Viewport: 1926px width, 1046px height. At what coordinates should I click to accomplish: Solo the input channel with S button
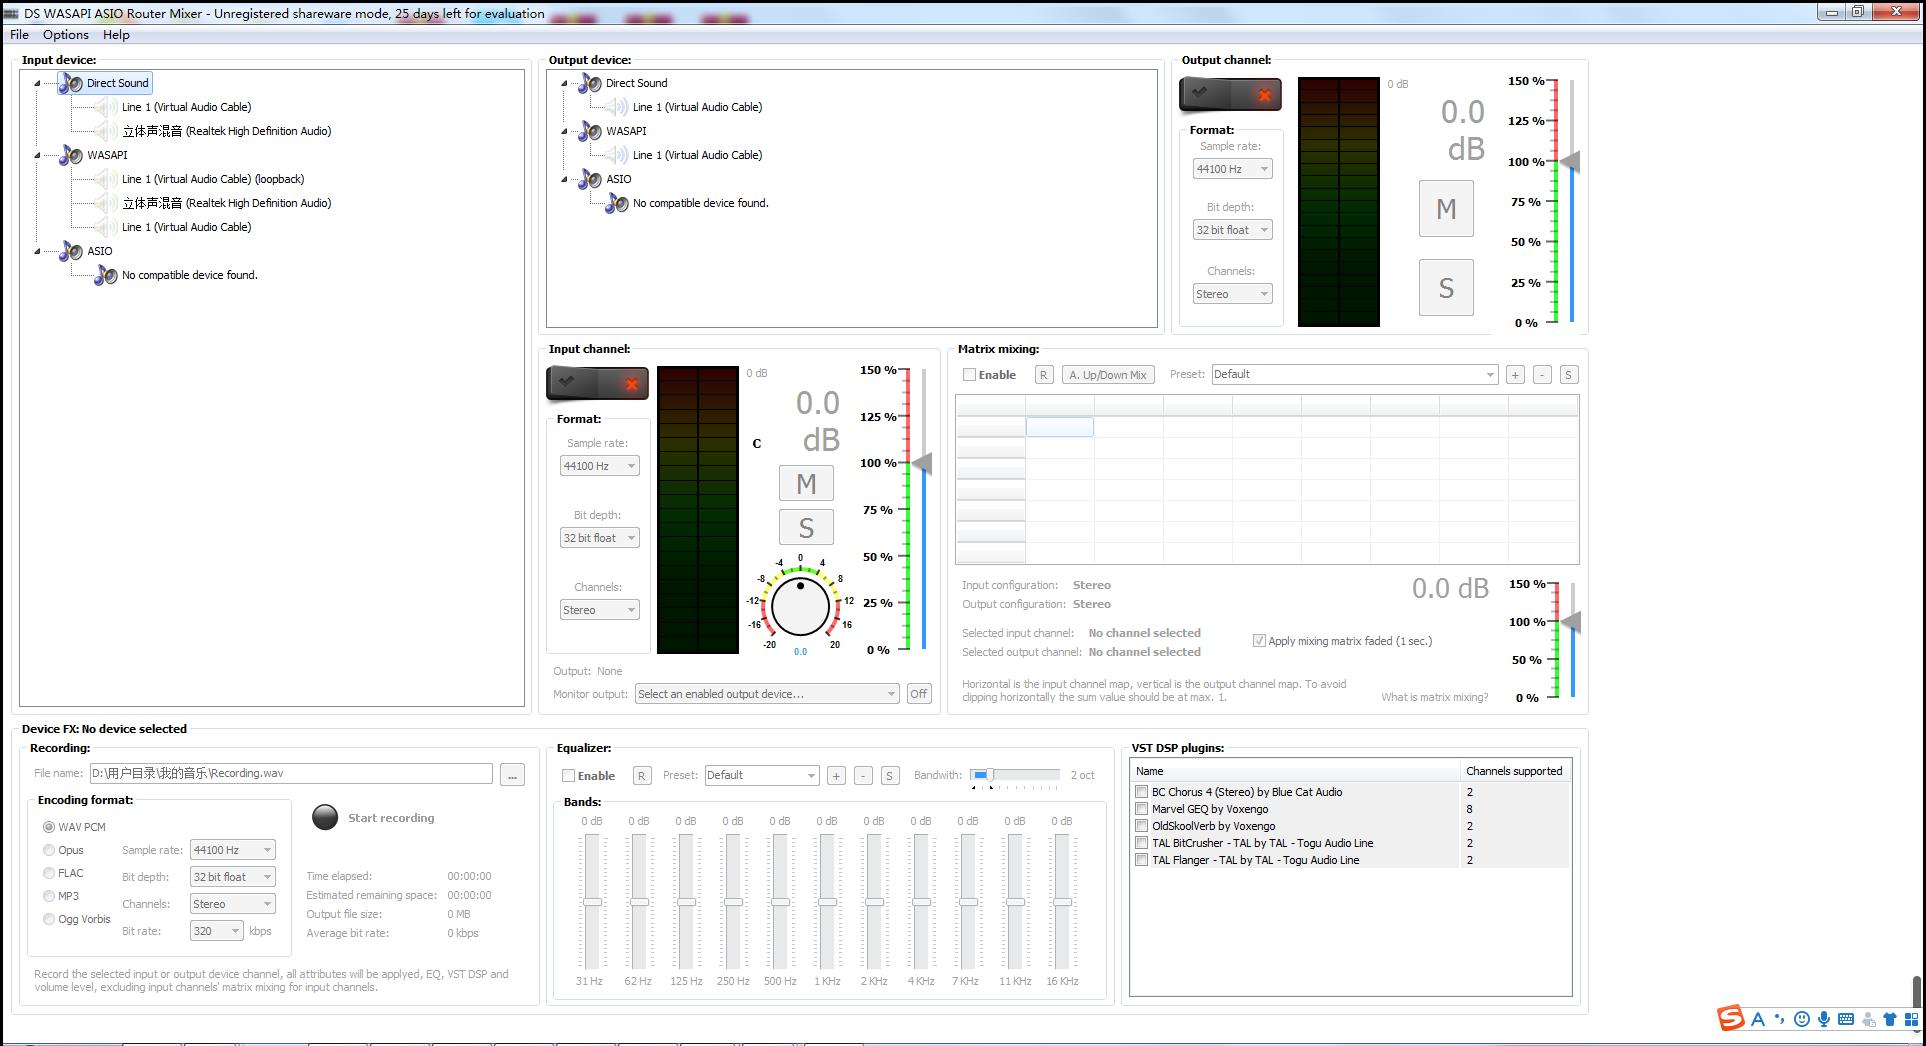coord(806,528)
